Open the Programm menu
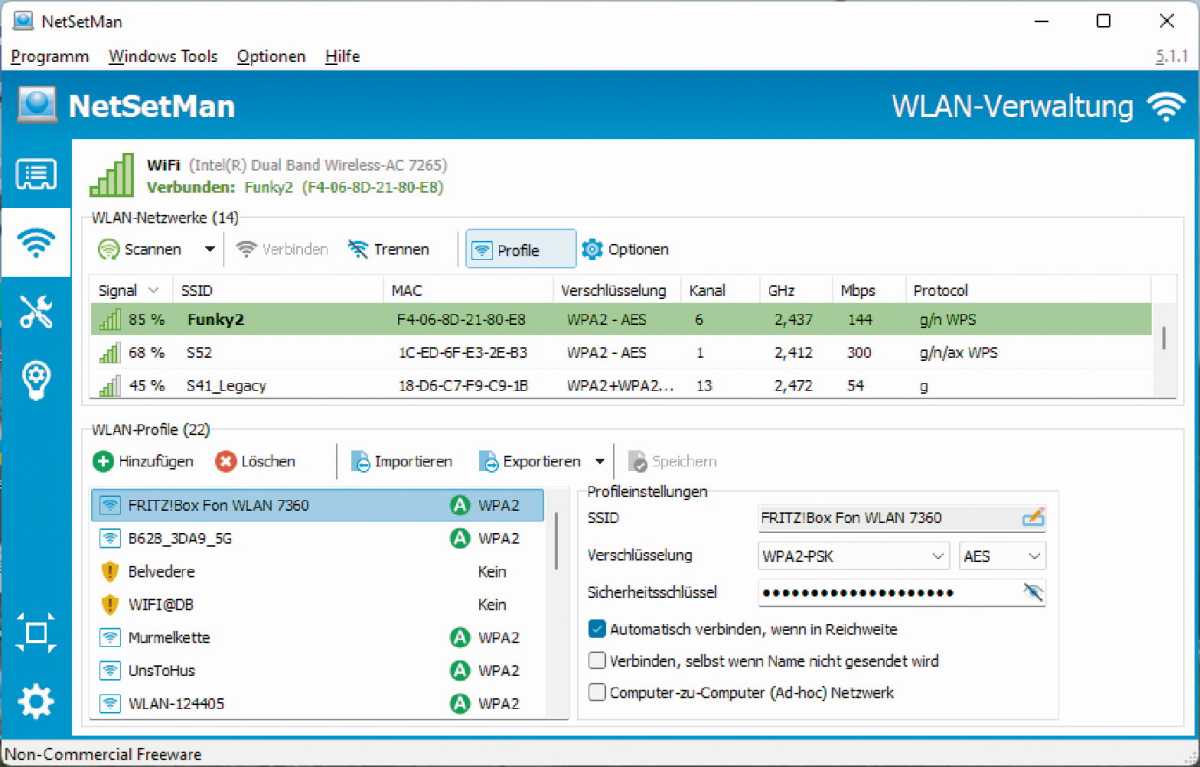 (x=50, y=56)
